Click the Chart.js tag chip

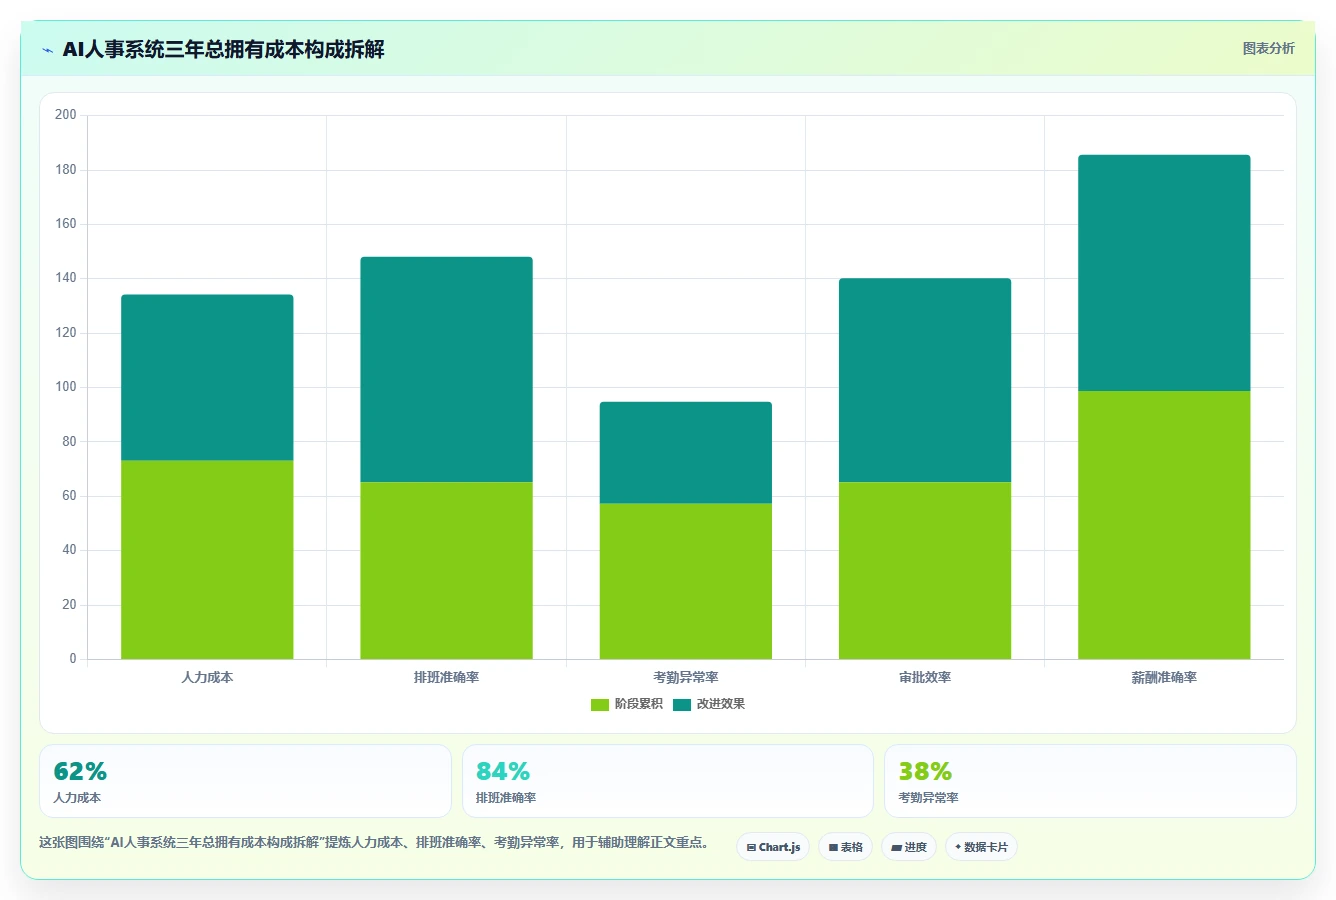(x=773, y=847)
